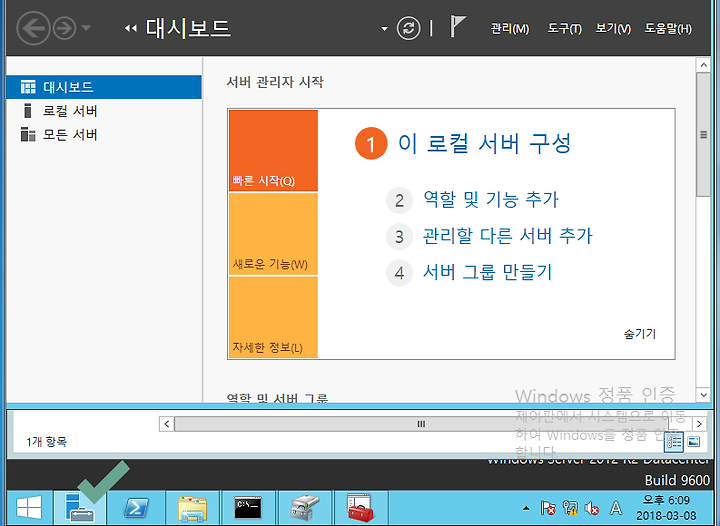Open the 도움말(H) menu
Image resolution: width=720 pixels, height=526 pixels.
pyautogui.click(x=668, y=29)
